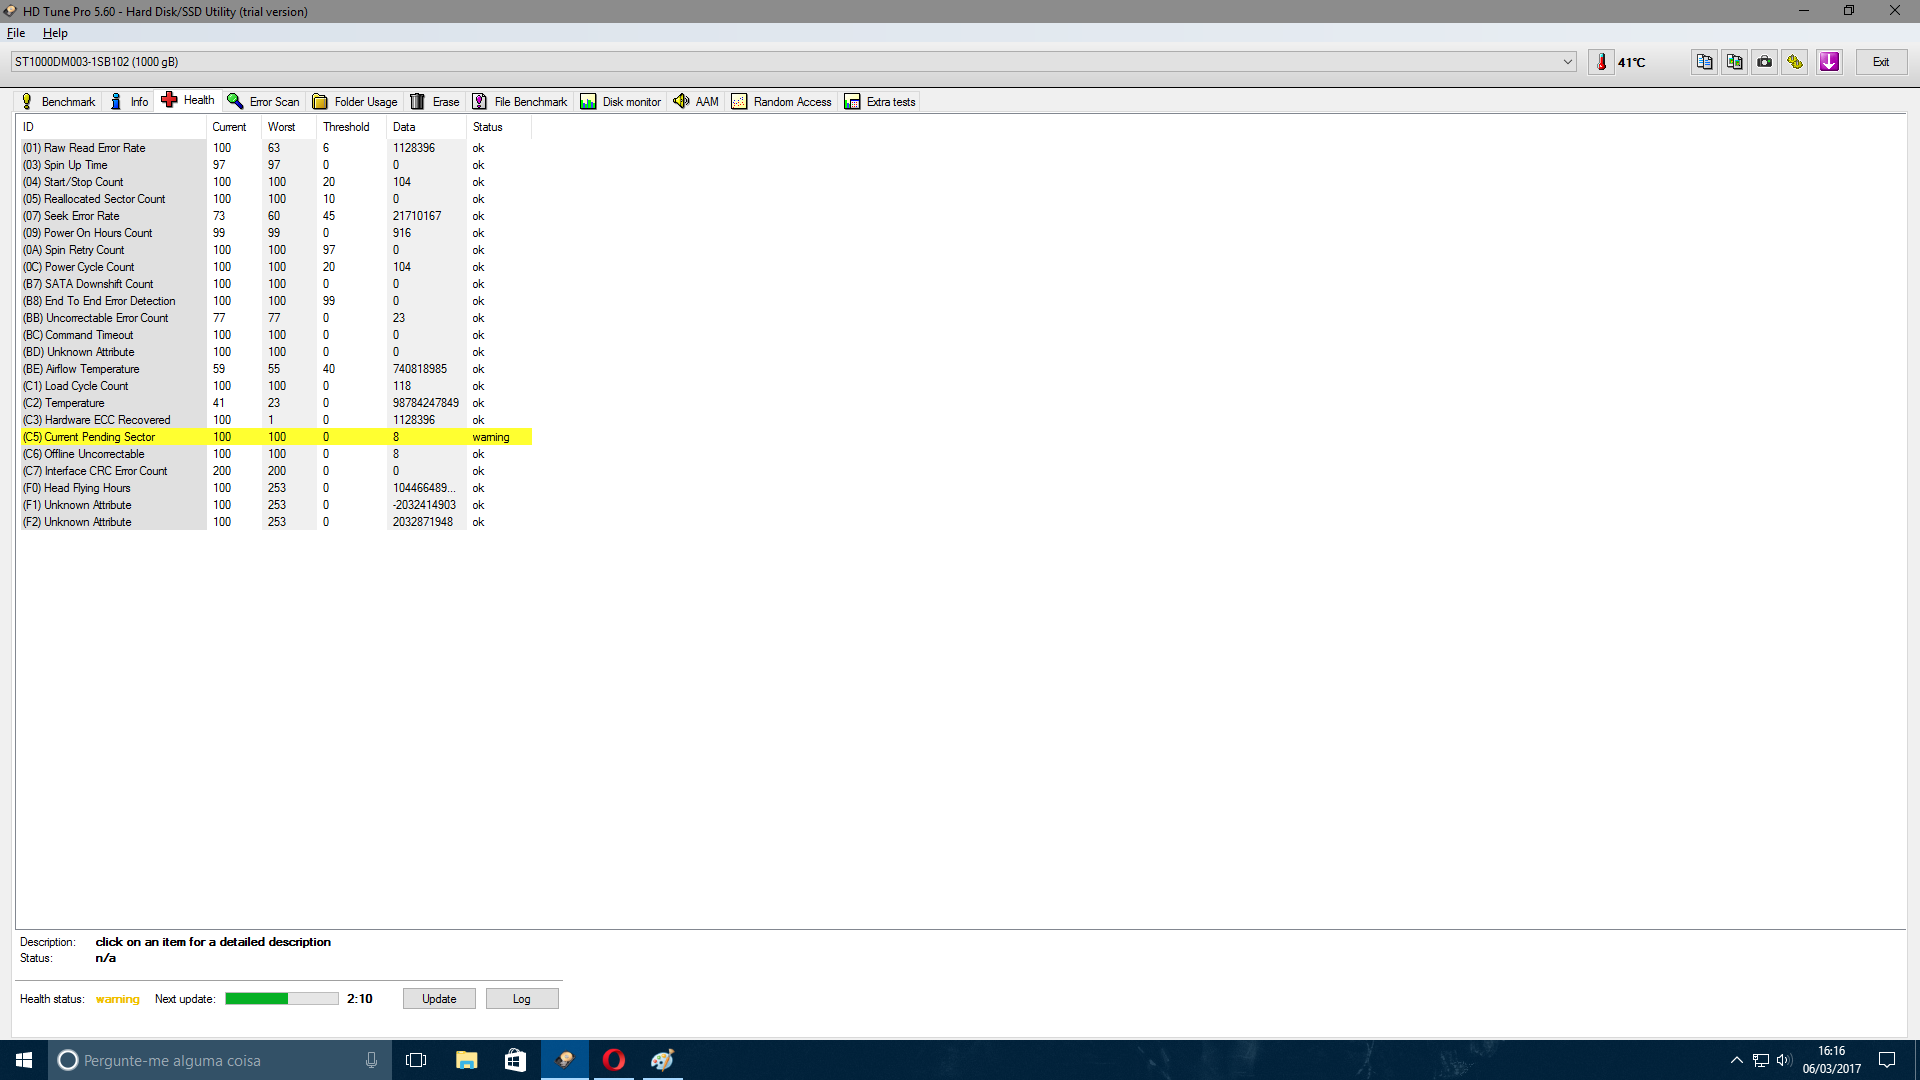Click the File Benchmark icon
This screenshot has height=1080, width=1920.
pyautogui.click(x=480, y=101)
